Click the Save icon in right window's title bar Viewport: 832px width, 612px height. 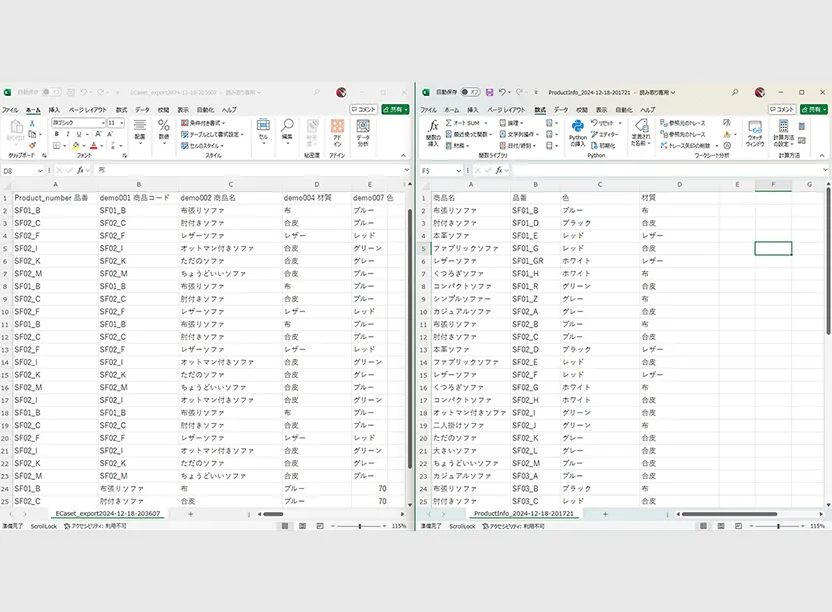click(489, 91)
